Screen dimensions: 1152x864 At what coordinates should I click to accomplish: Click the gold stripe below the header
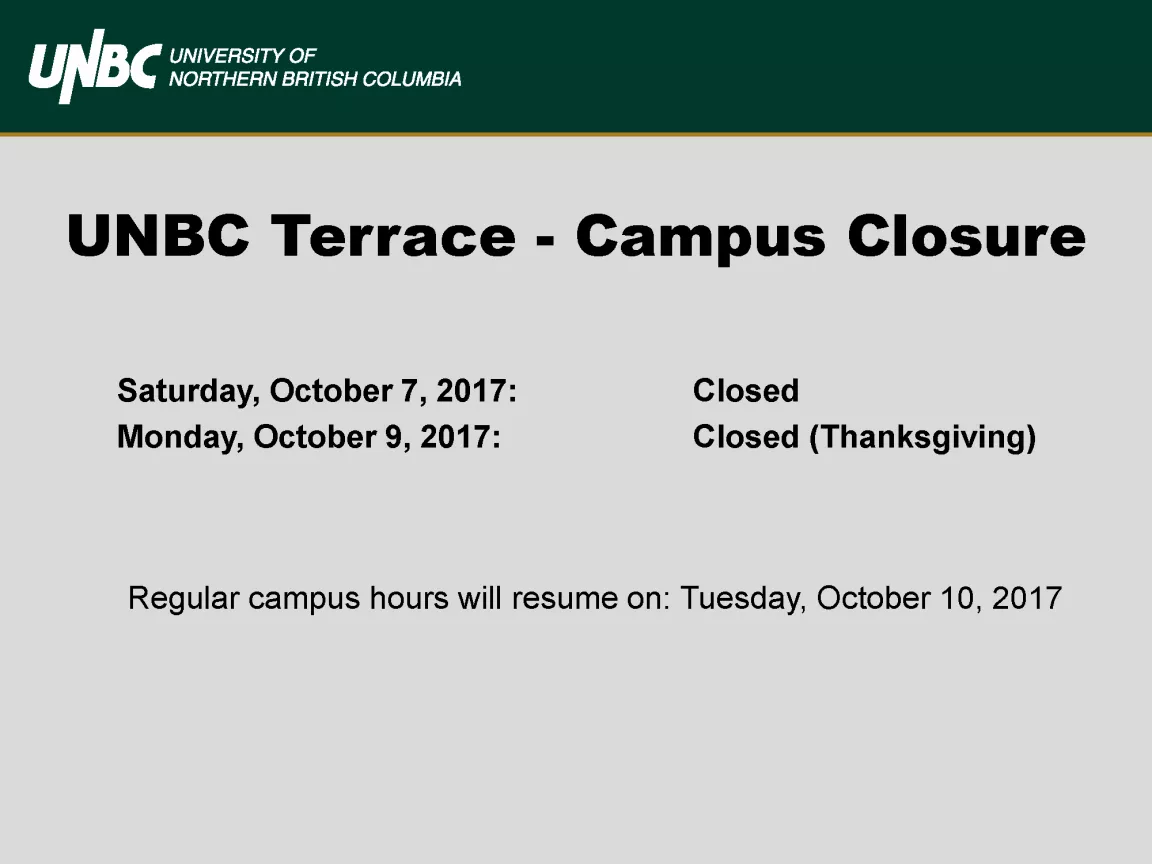coord(576,134)
